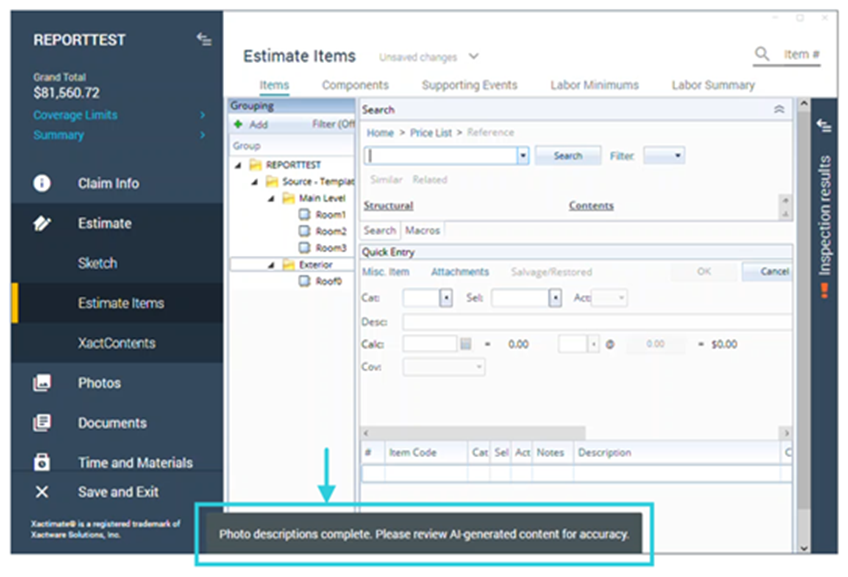848x577 pixels.
Task: Click the Search button
Action: (568, 156)
